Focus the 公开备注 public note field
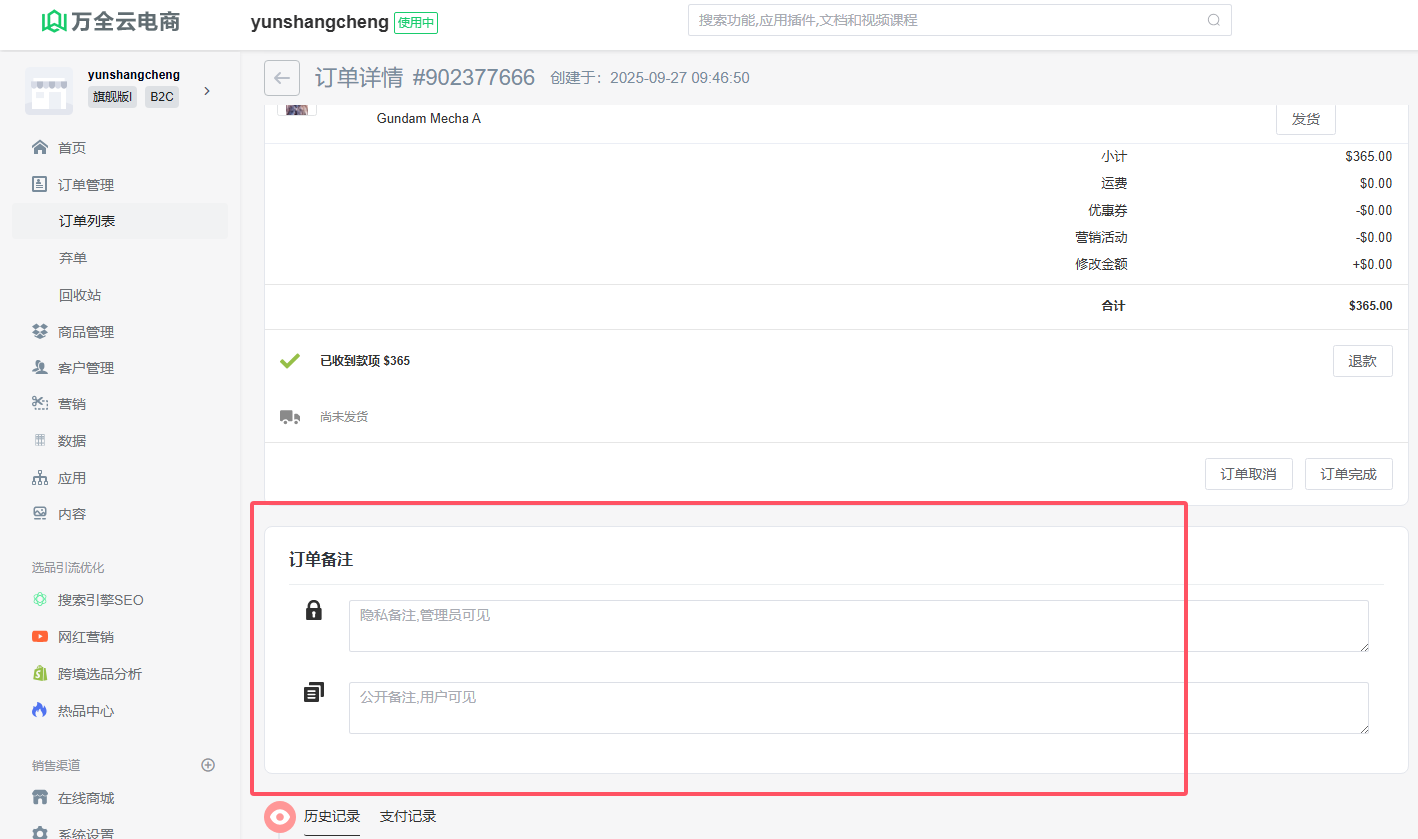The image size is (1418, 839). pos(858,708)
